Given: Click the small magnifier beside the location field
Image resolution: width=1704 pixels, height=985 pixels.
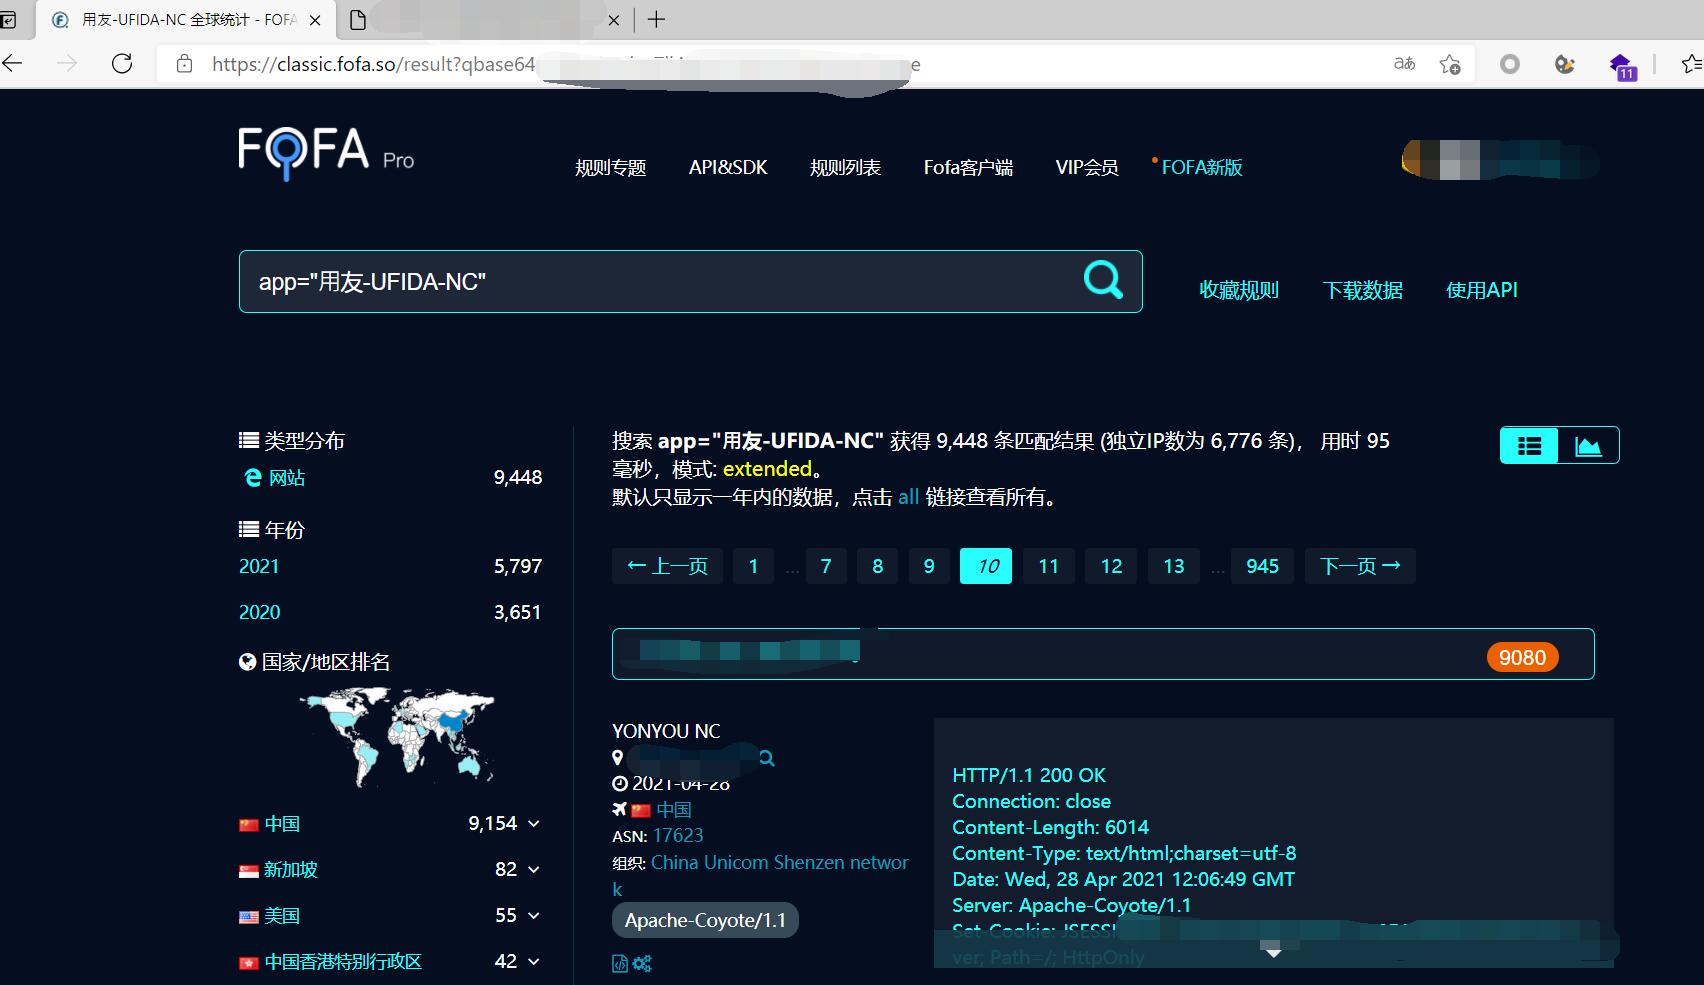Looking at the screenshot, I should (766, 758).
